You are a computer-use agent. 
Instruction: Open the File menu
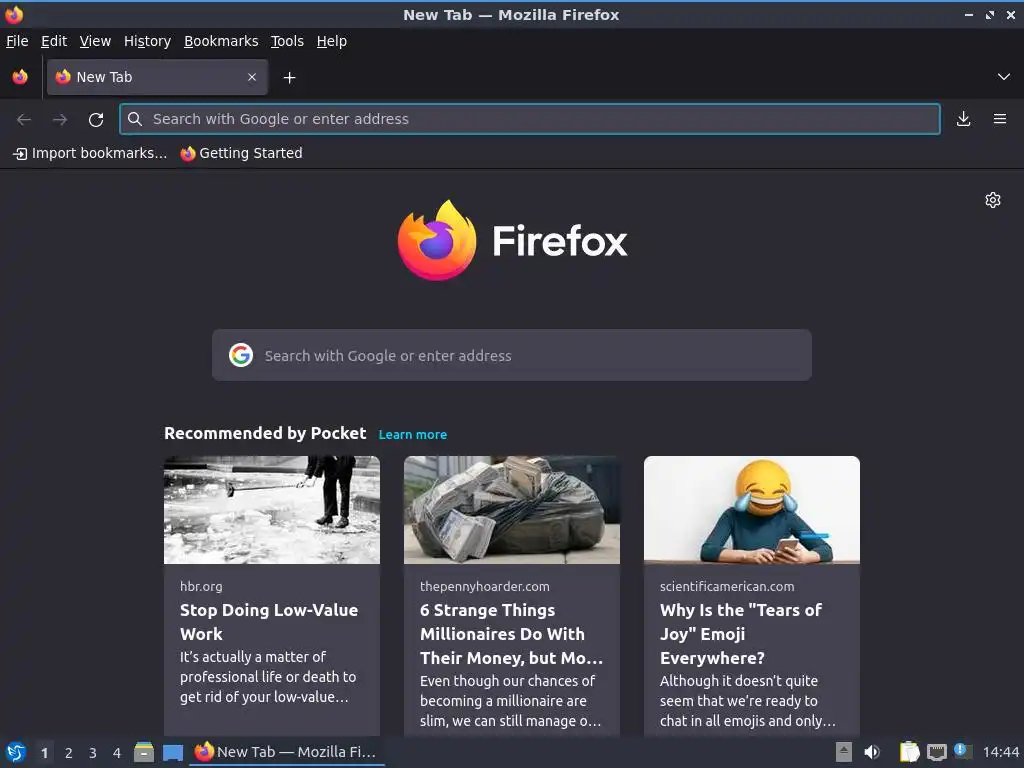click(17, 41)
